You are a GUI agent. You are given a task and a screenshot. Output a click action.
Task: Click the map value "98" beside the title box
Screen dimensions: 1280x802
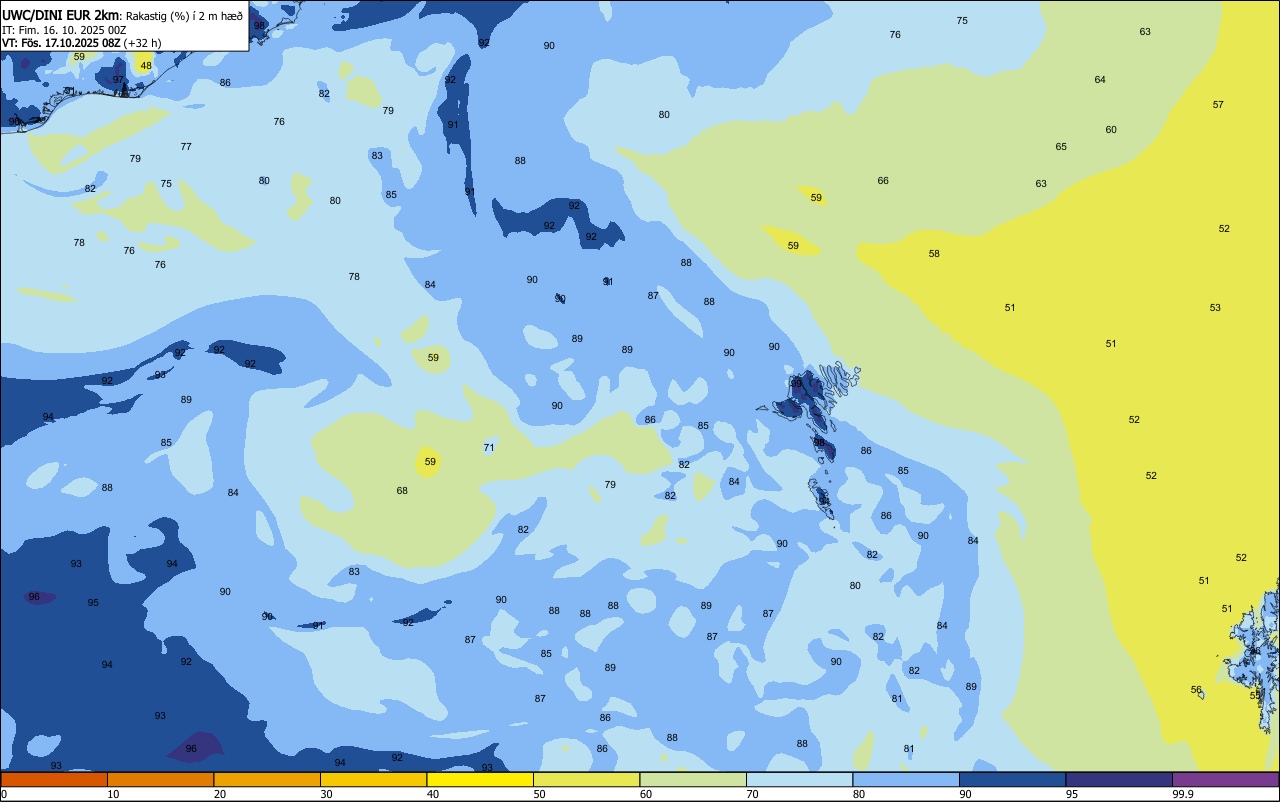pos(260,25)
